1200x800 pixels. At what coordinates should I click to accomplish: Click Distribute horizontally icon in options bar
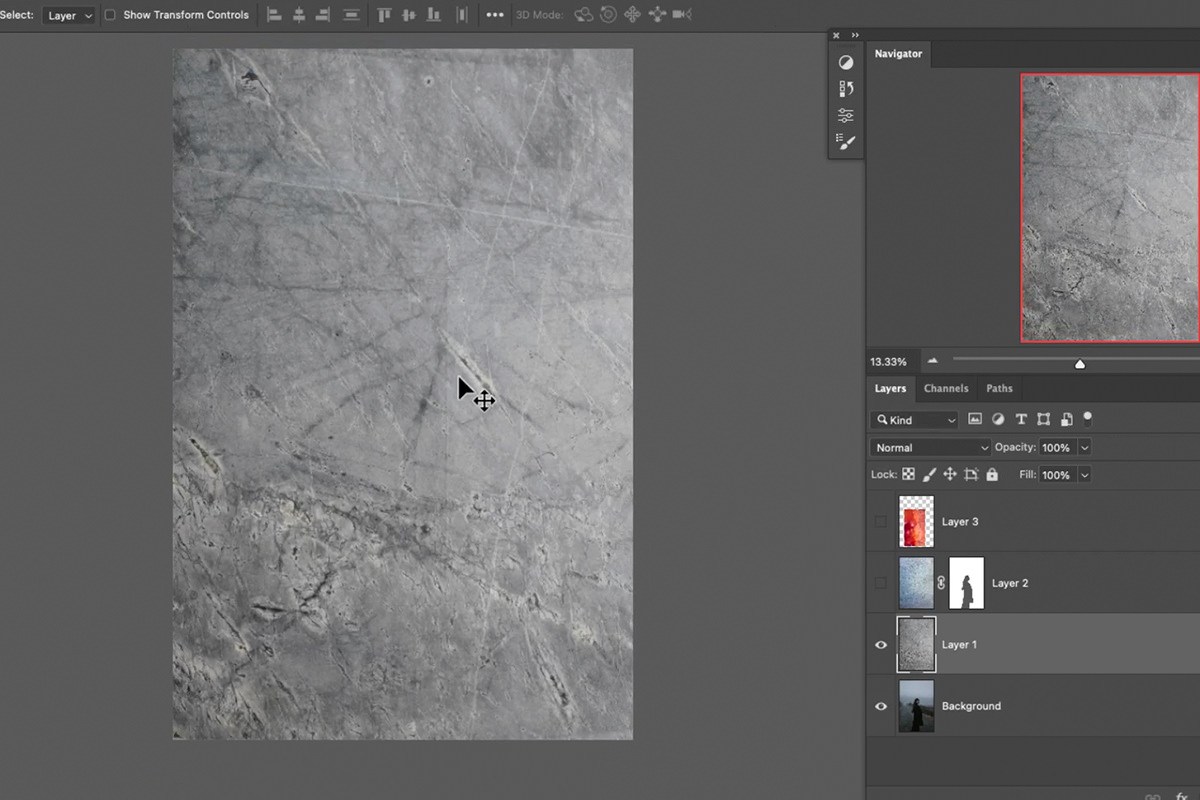[461, 15]
